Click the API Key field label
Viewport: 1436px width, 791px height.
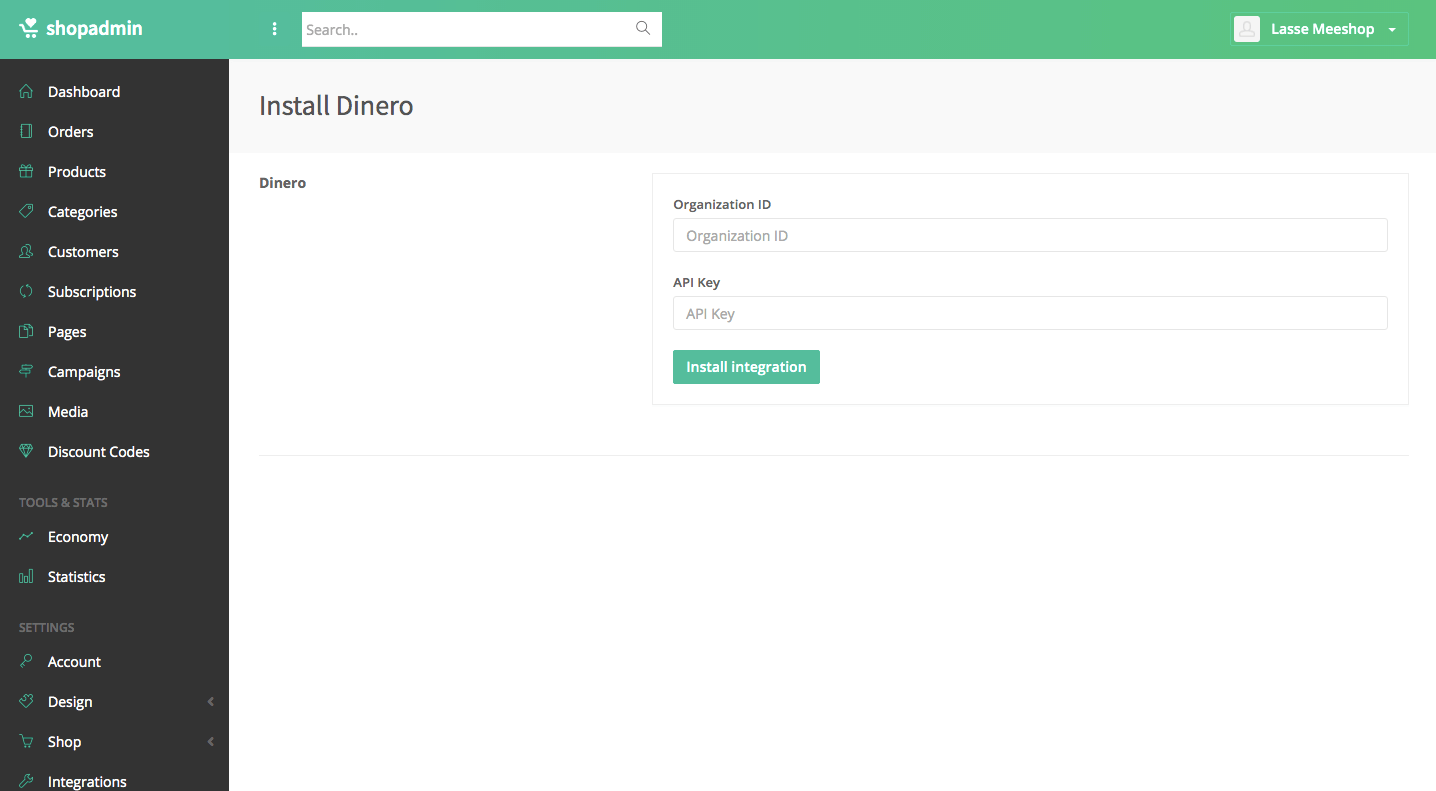pyautogui.click(x=696, y=282)
